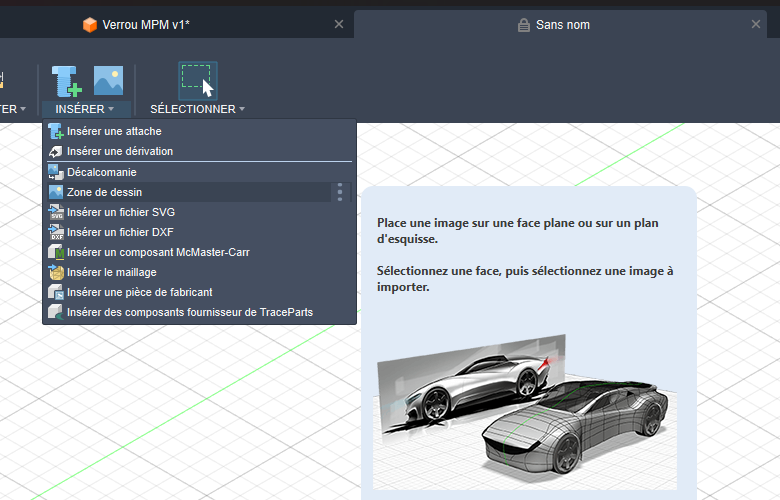The height and width of the screenshot is (500, 780).
Task: Click the Insérer un fichier DXF icon
Action: 56,232
